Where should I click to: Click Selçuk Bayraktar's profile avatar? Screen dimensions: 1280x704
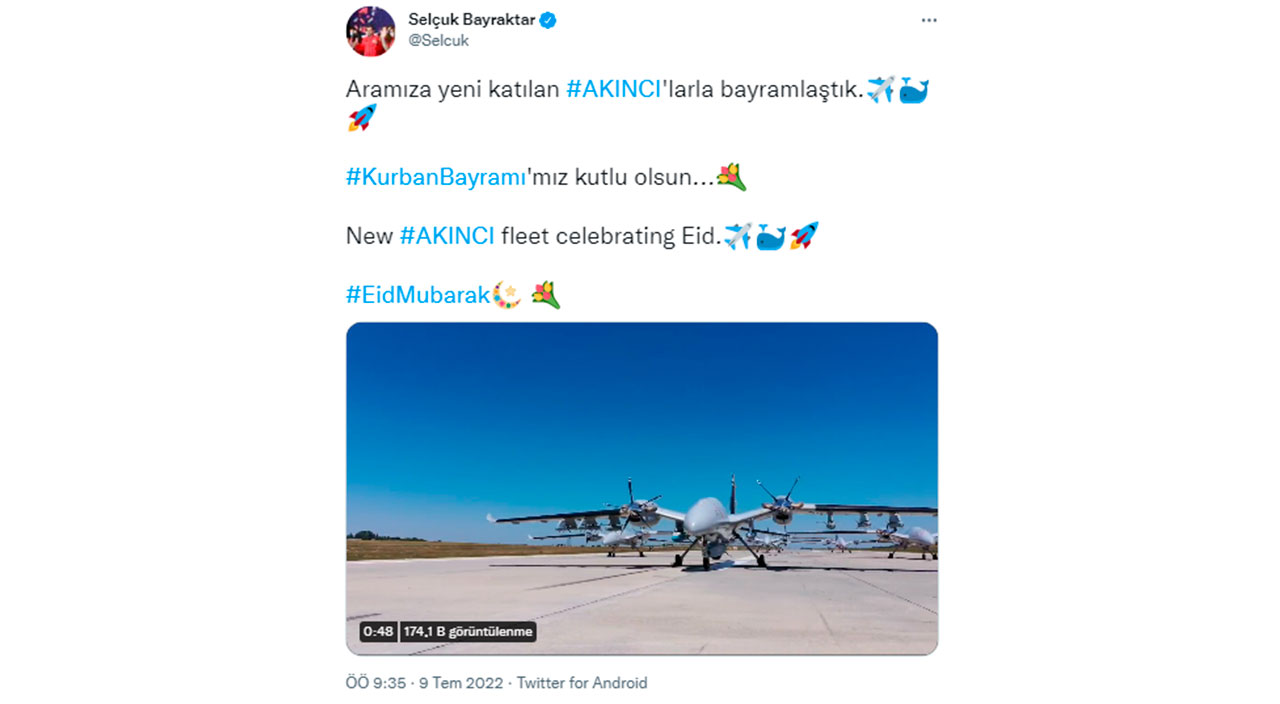(370, 31)
